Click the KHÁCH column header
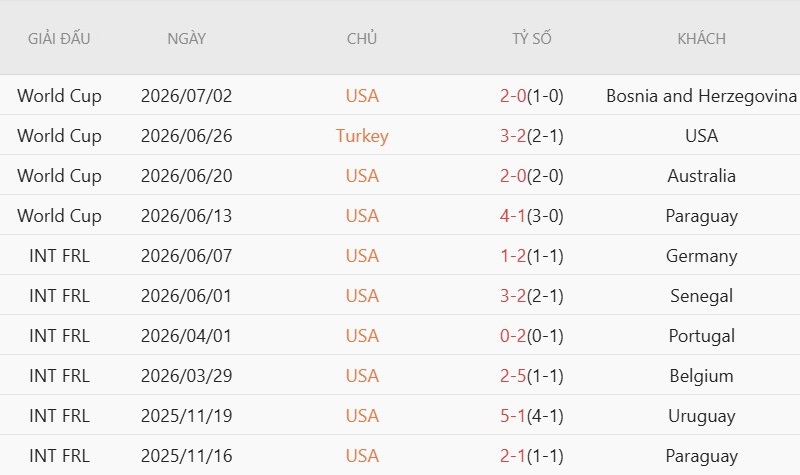This screenshot has width=800, height=475. 702,38
